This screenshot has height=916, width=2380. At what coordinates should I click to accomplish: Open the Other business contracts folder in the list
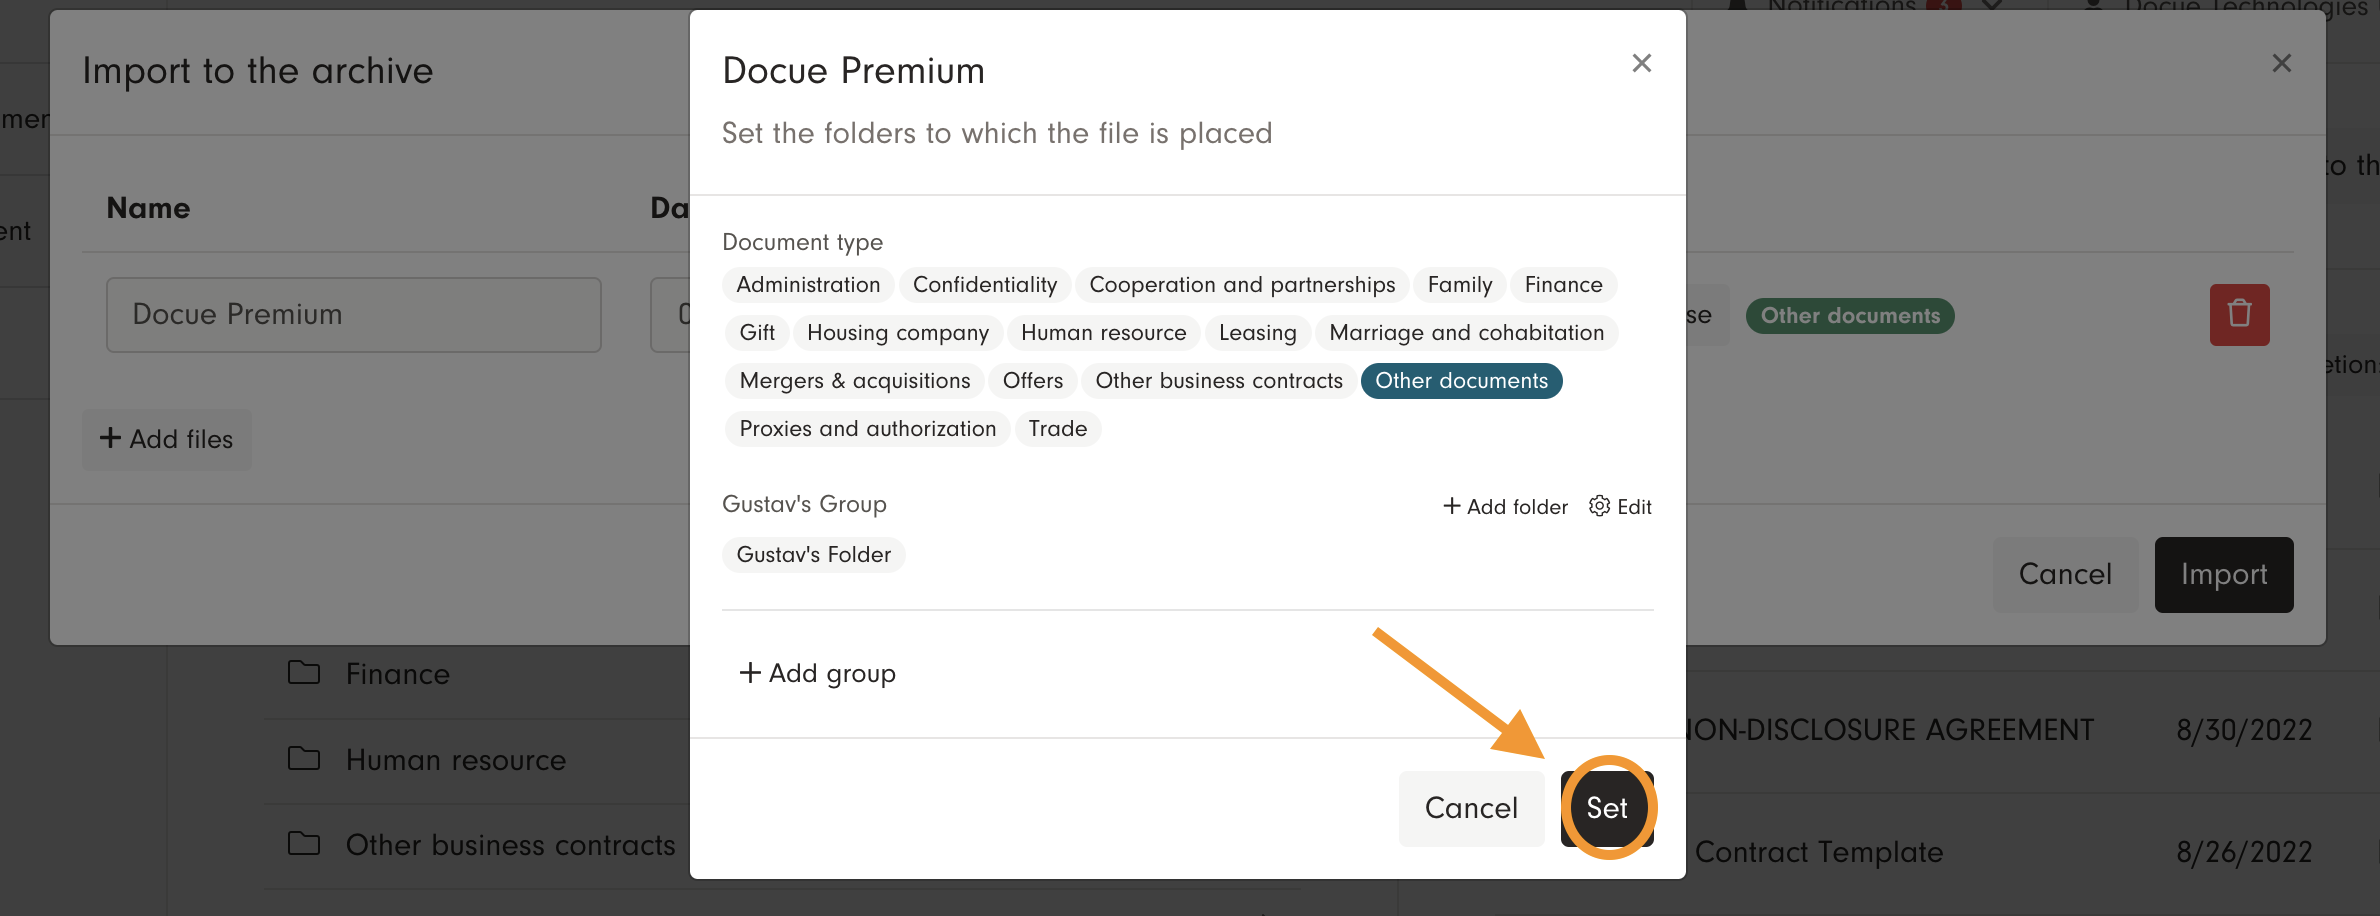(x=510, y=845)
